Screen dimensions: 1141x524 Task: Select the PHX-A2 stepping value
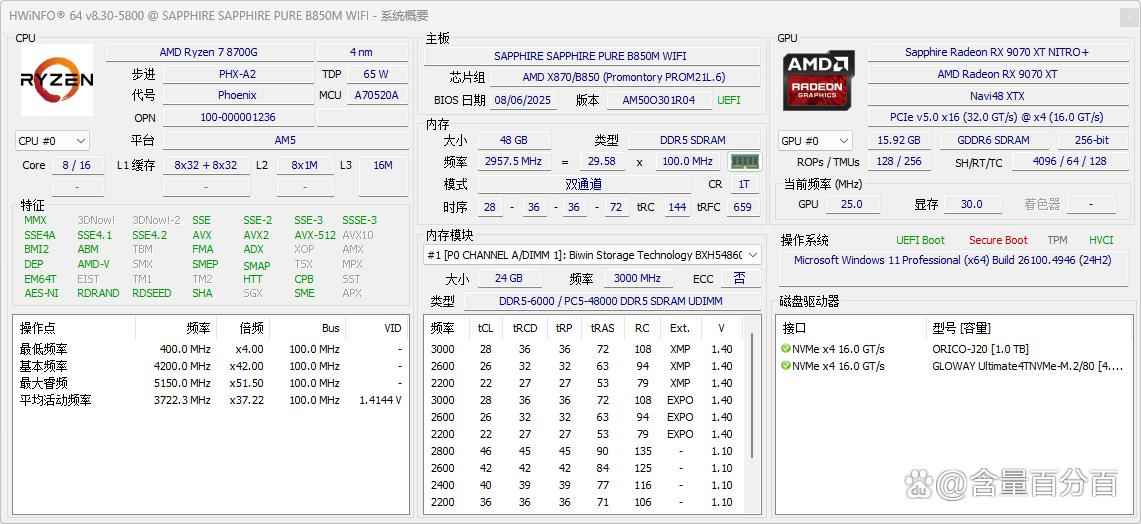[x=238, y=74]
